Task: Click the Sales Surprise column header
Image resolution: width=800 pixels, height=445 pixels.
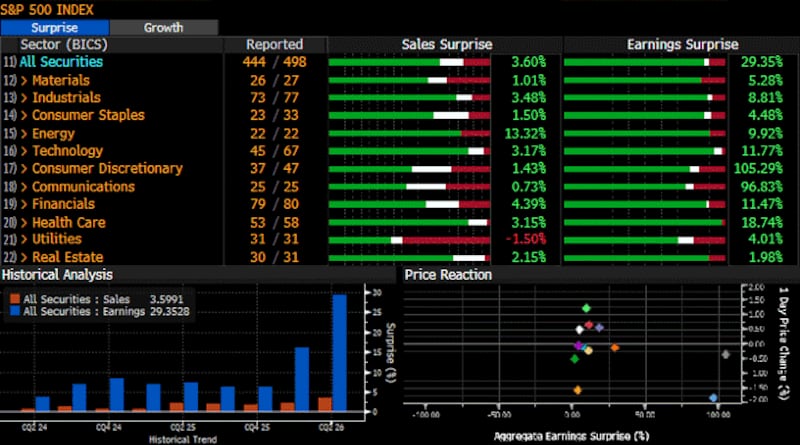Action: [x=446, y=45]
